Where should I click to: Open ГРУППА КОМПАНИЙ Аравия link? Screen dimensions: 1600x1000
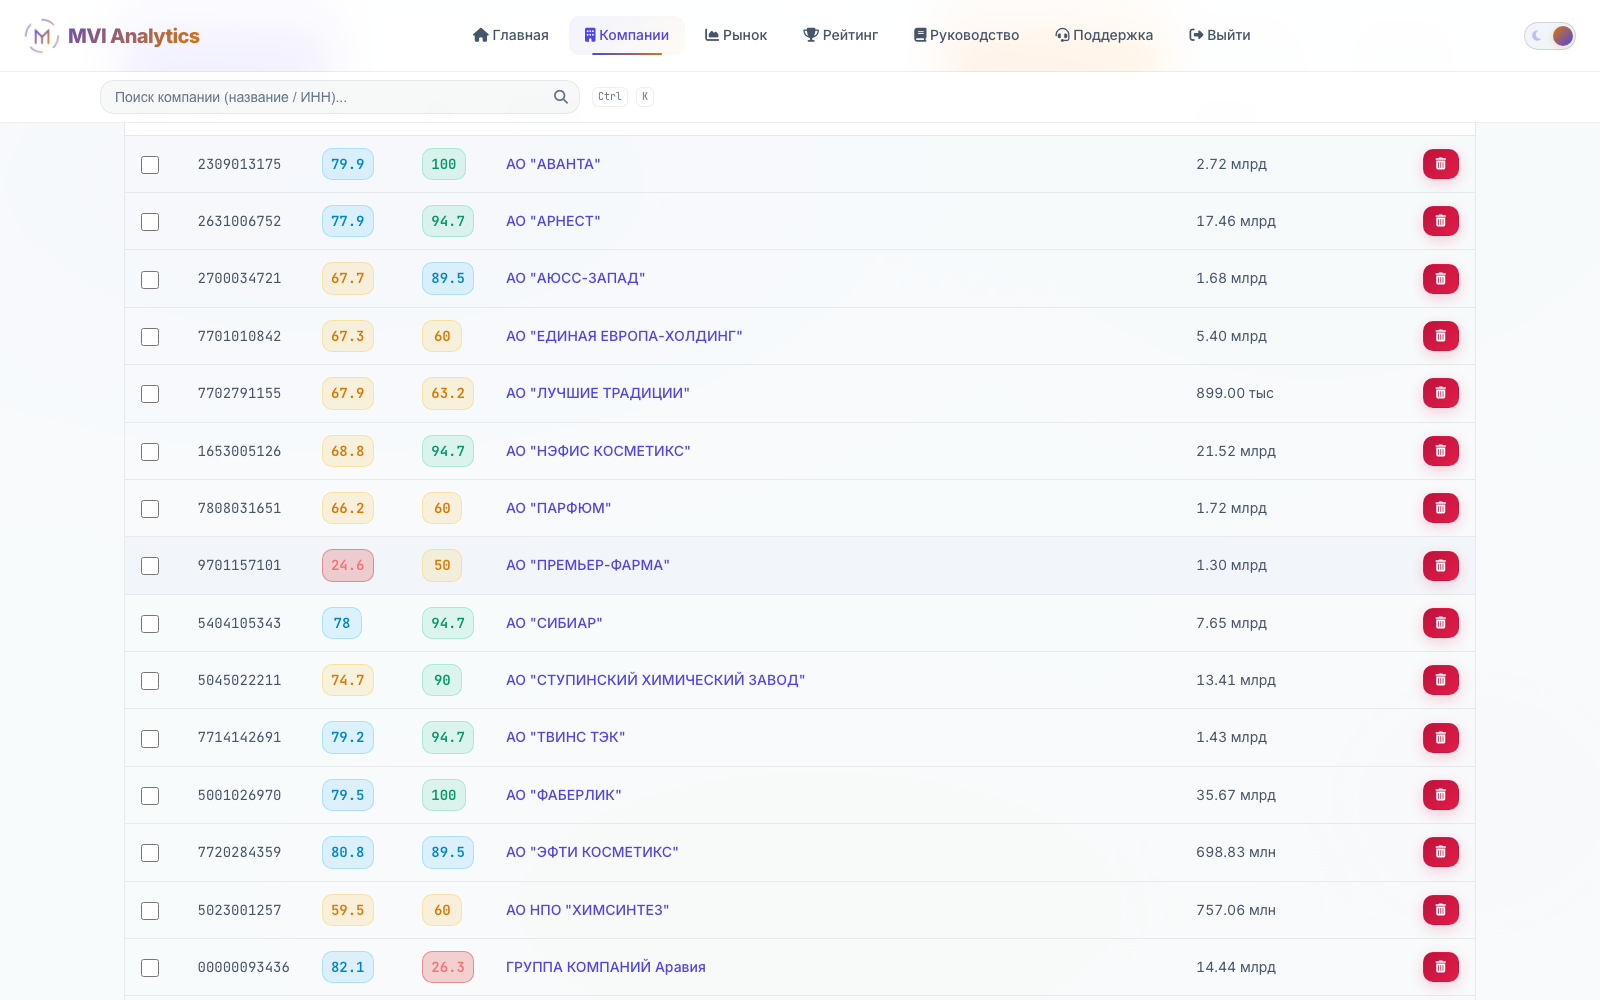(606, 967)
